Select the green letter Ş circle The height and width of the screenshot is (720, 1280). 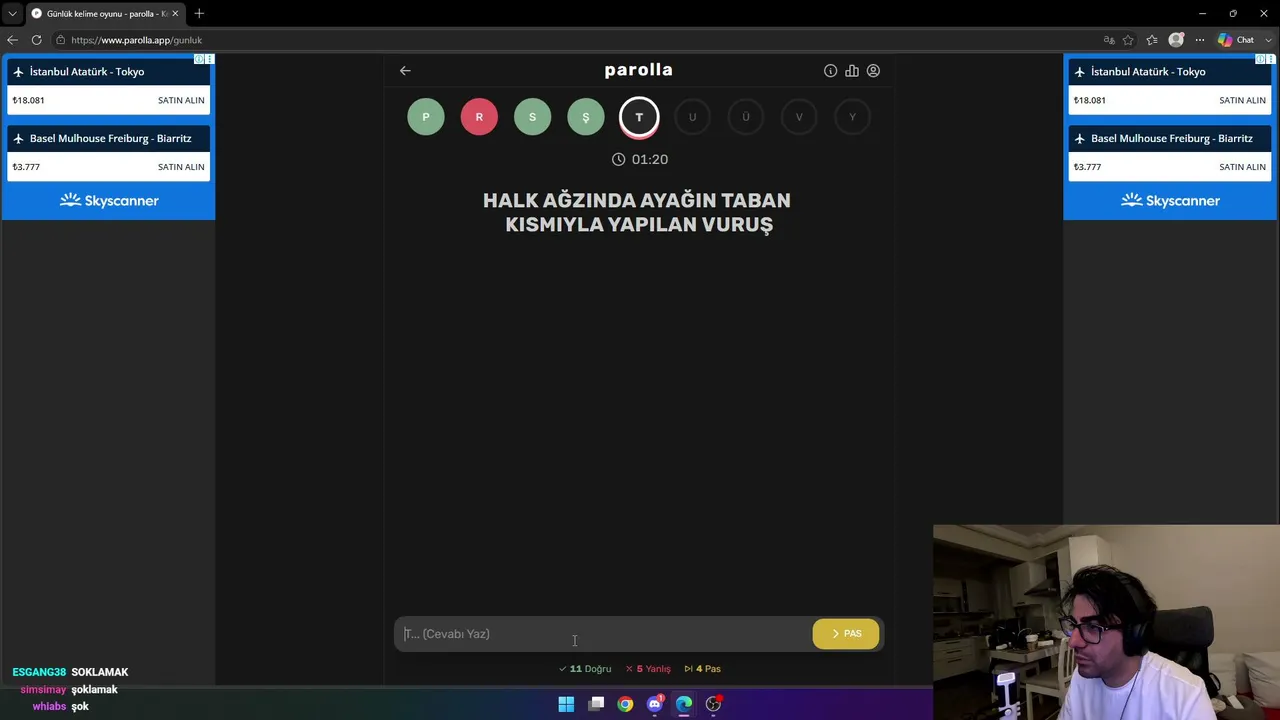click(586, 117)
